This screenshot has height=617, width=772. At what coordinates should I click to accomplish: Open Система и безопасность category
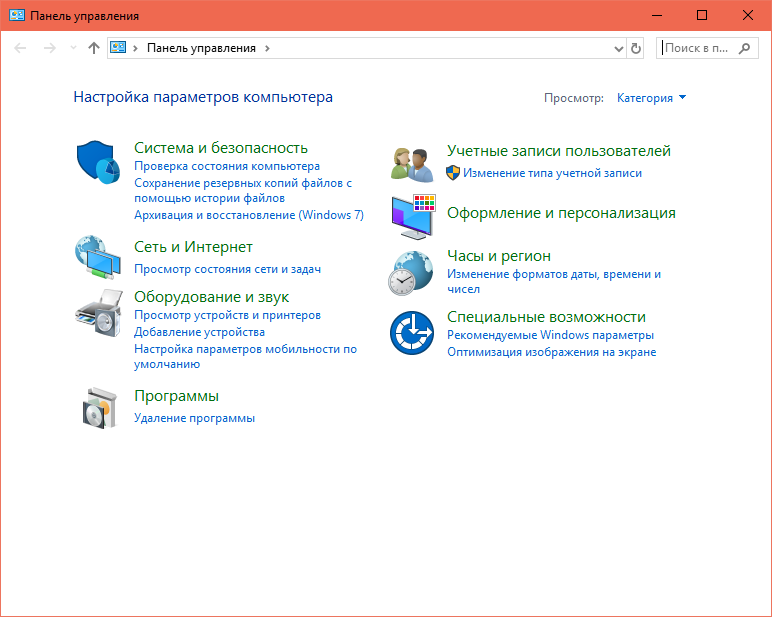pos(221,148)
